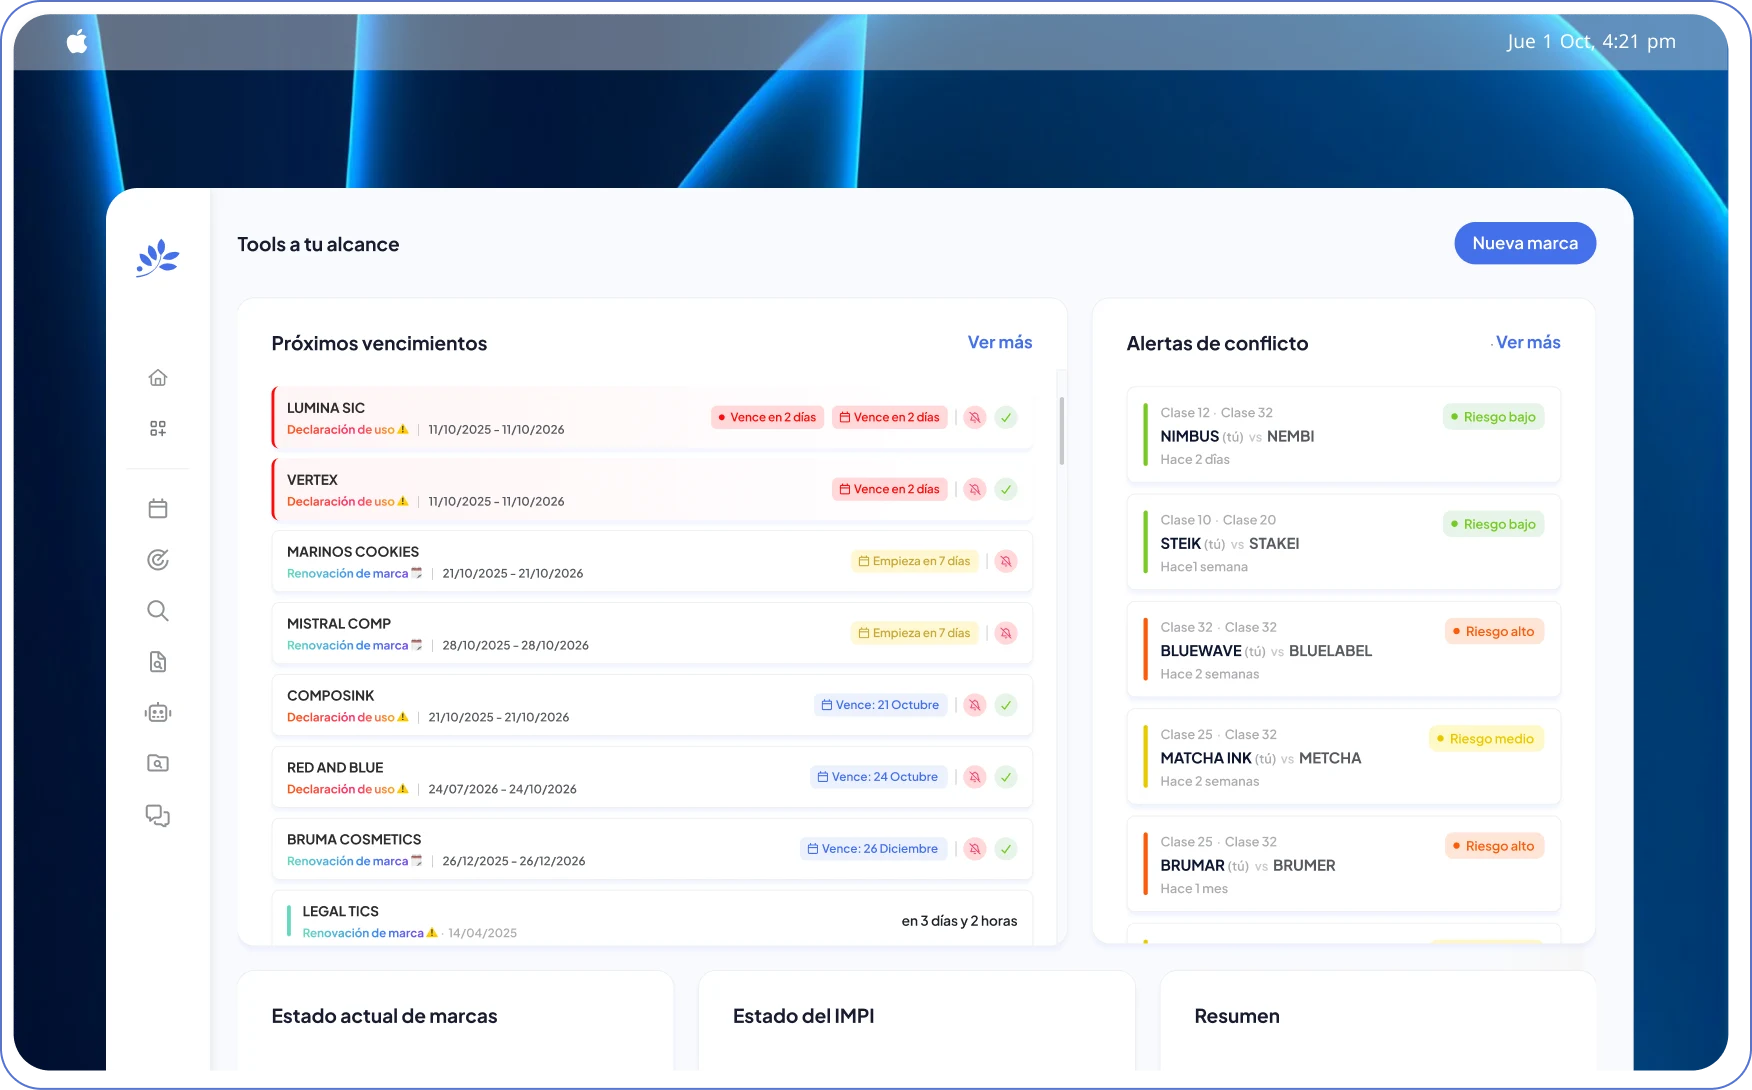This screenshot has width=1752, height=1090.
Task: Mute notifications for LUMINA SIC
Action: (x=974, y=417)
